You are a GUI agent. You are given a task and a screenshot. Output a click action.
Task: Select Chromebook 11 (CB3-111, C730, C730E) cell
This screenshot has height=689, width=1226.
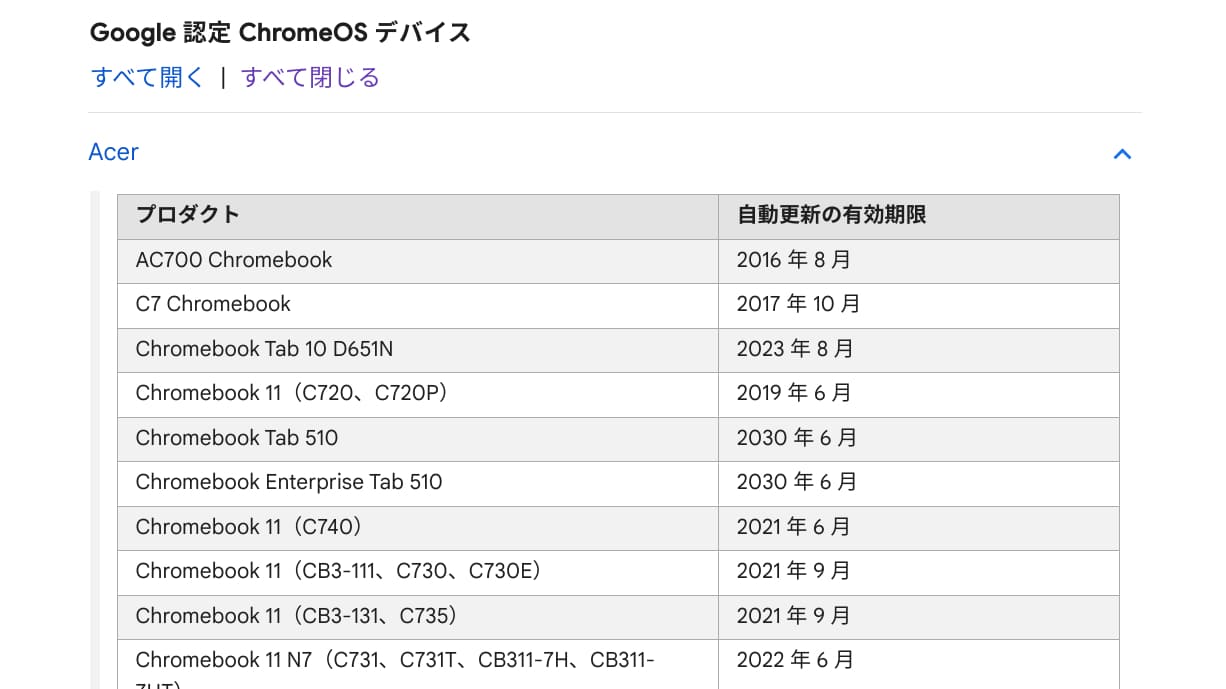pos(418,572)
